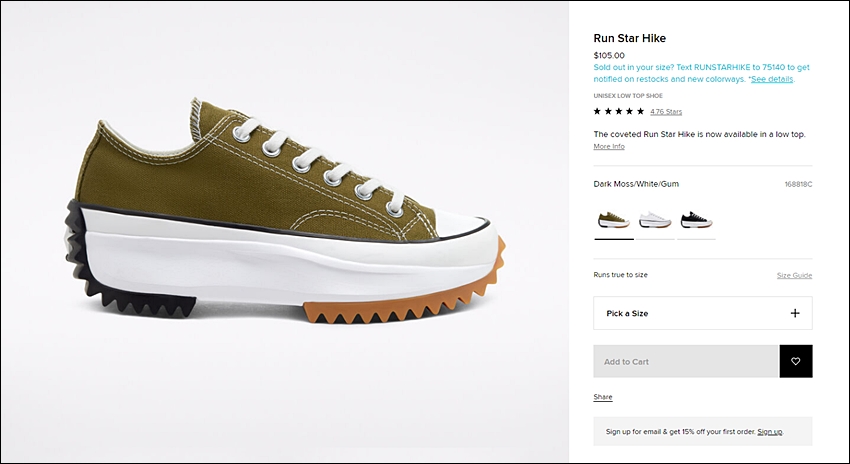Click the plus icon in Pick a Size

[x=795, y=313]
